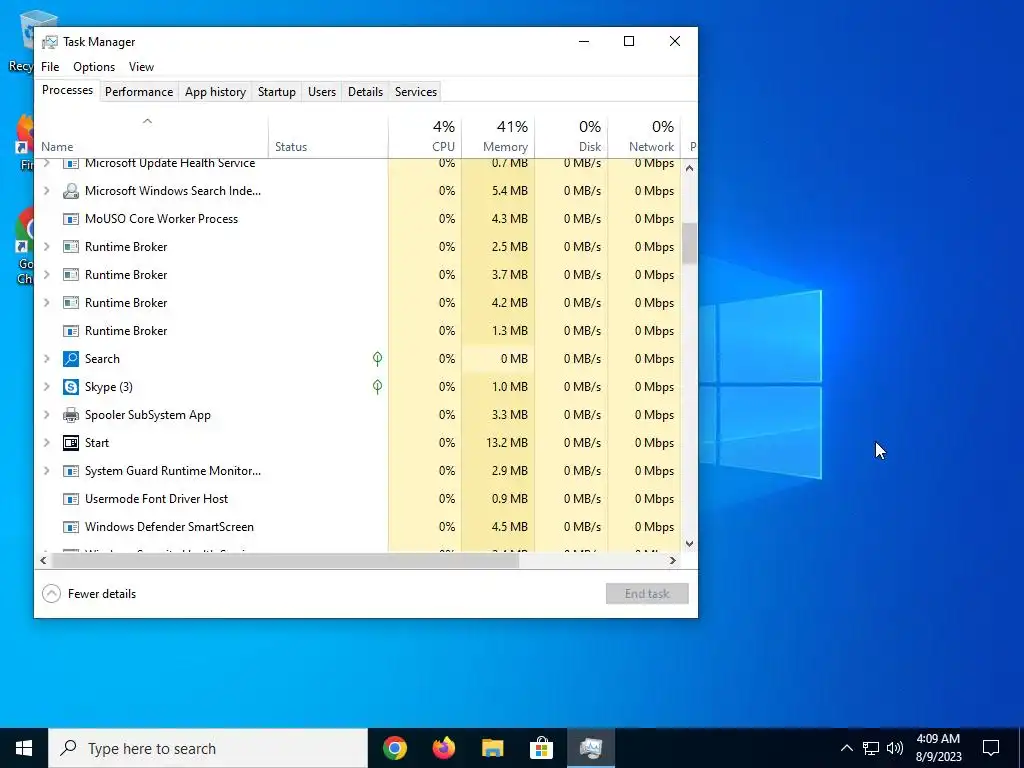Sort by the Network column header

[x=645, y=137]
